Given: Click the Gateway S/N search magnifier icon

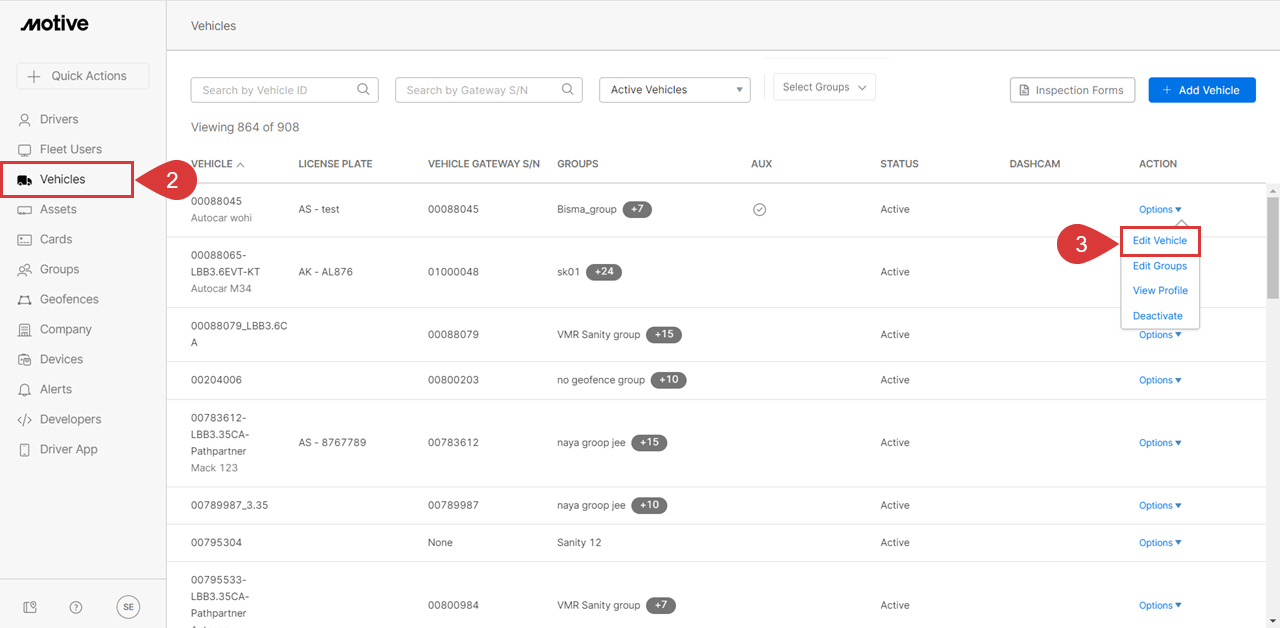Looking at the screenshot, I should [x=568, y=89].
